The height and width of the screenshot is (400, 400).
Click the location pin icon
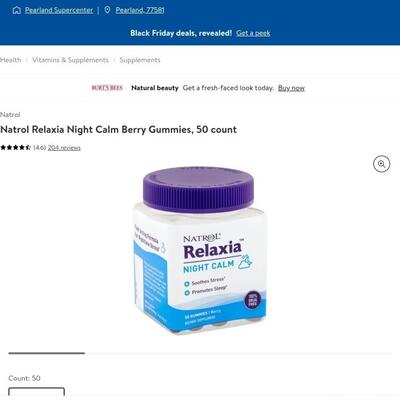[107, 10]
